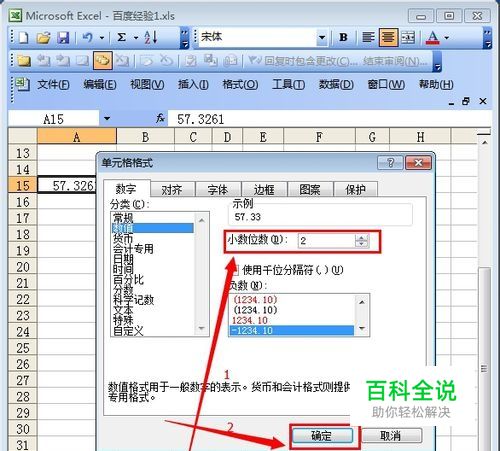
Task: Open the 窗口(W) menu
Action: [x=386, y=85]
